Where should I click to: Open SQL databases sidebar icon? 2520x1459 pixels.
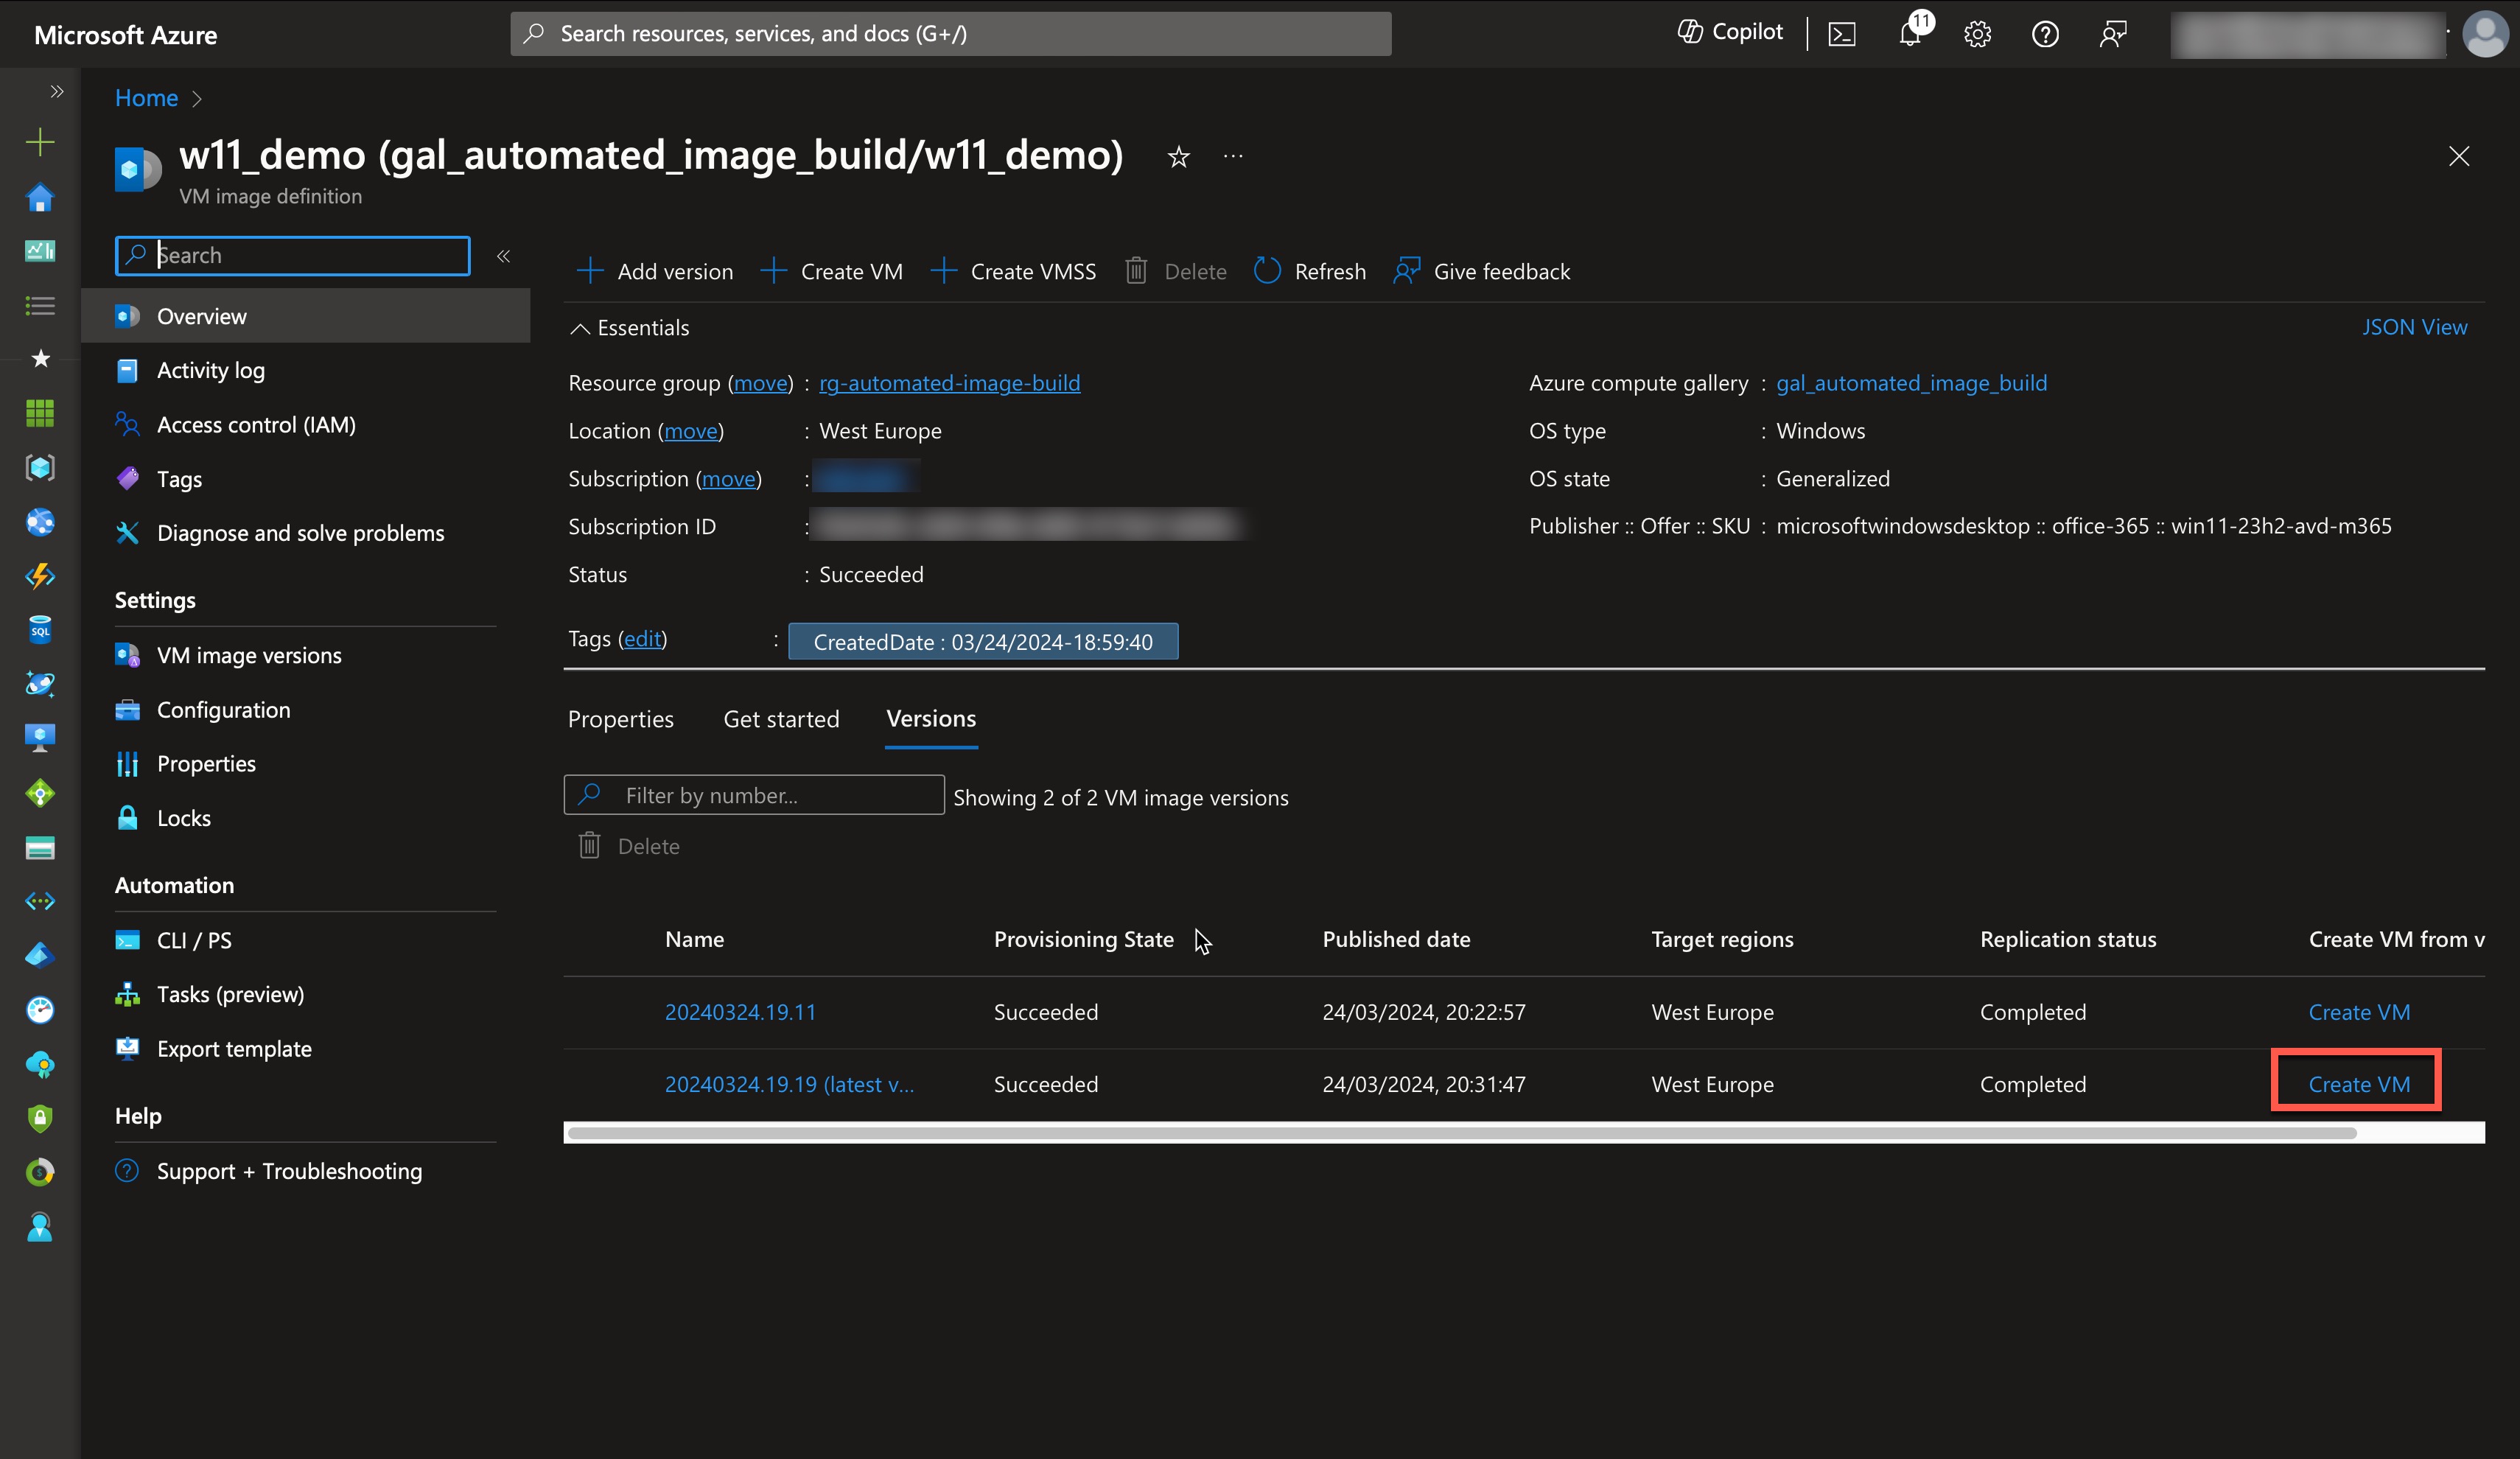tap(40, 629)
